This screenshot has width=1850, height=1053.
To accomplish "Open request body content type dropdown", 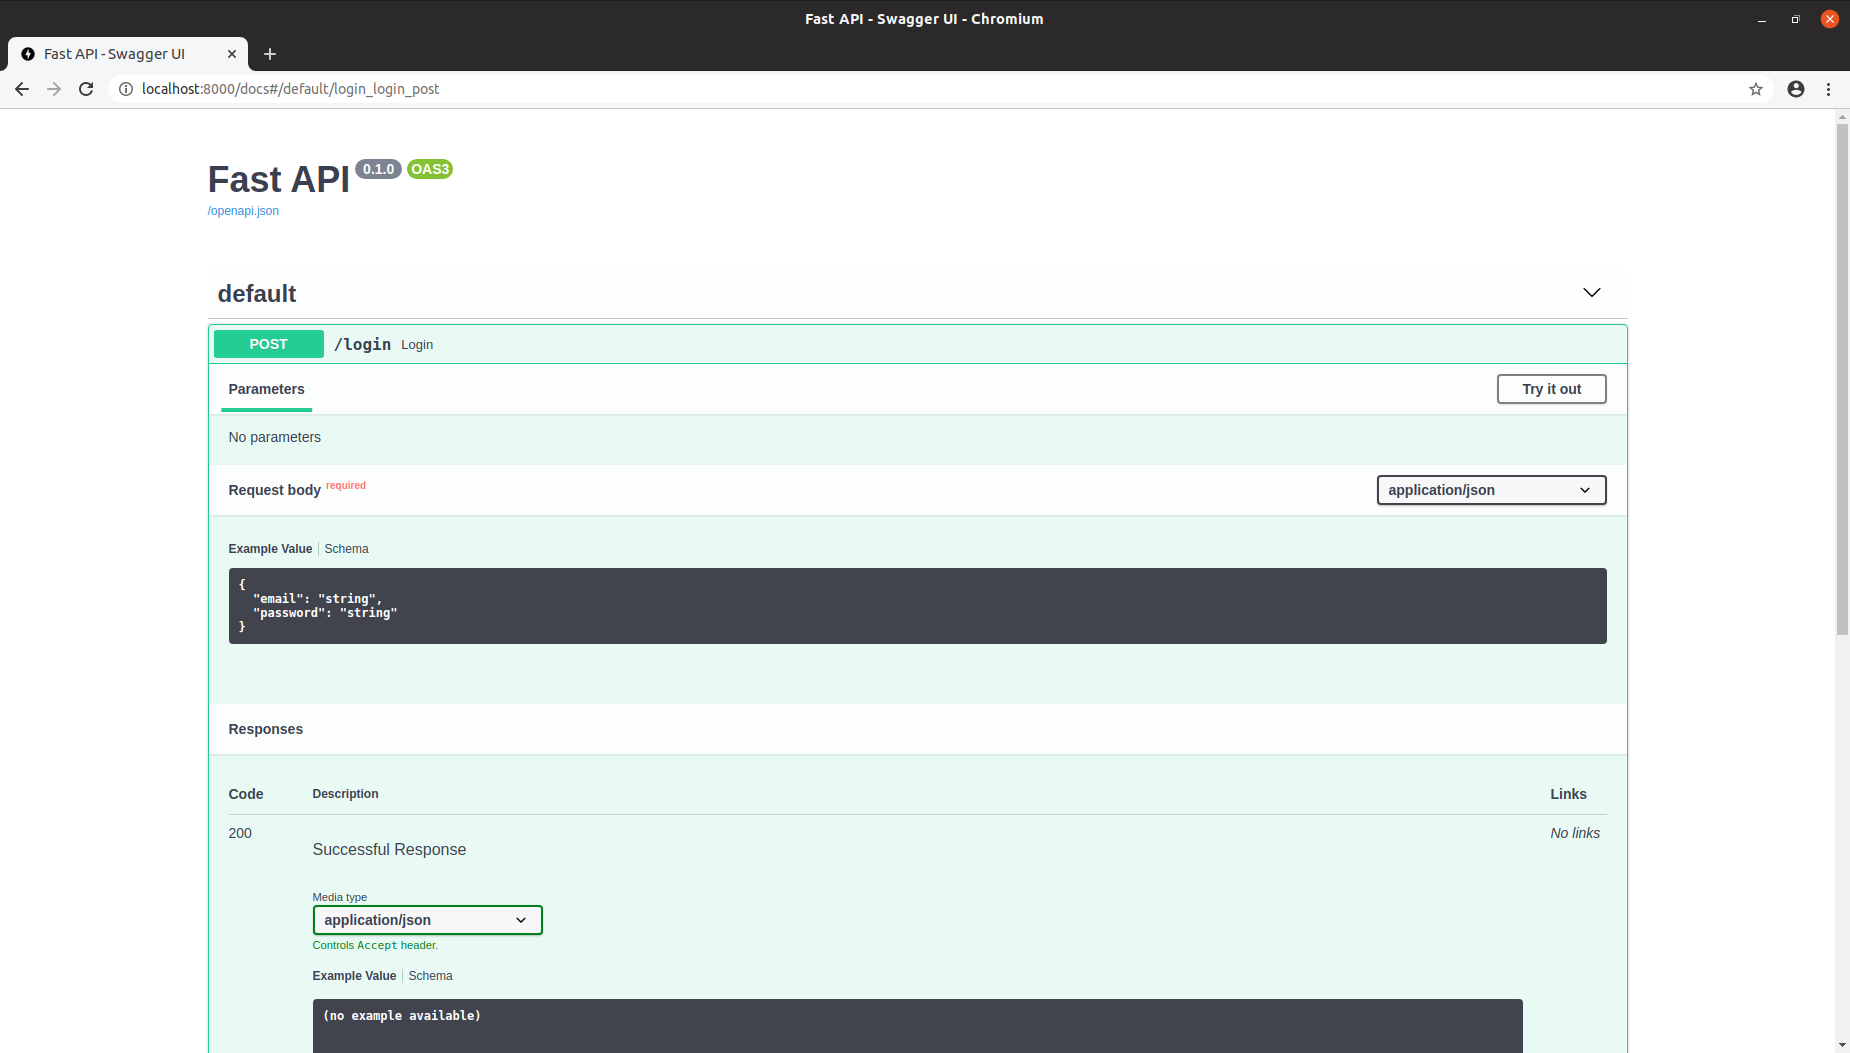I will 1490,490.
